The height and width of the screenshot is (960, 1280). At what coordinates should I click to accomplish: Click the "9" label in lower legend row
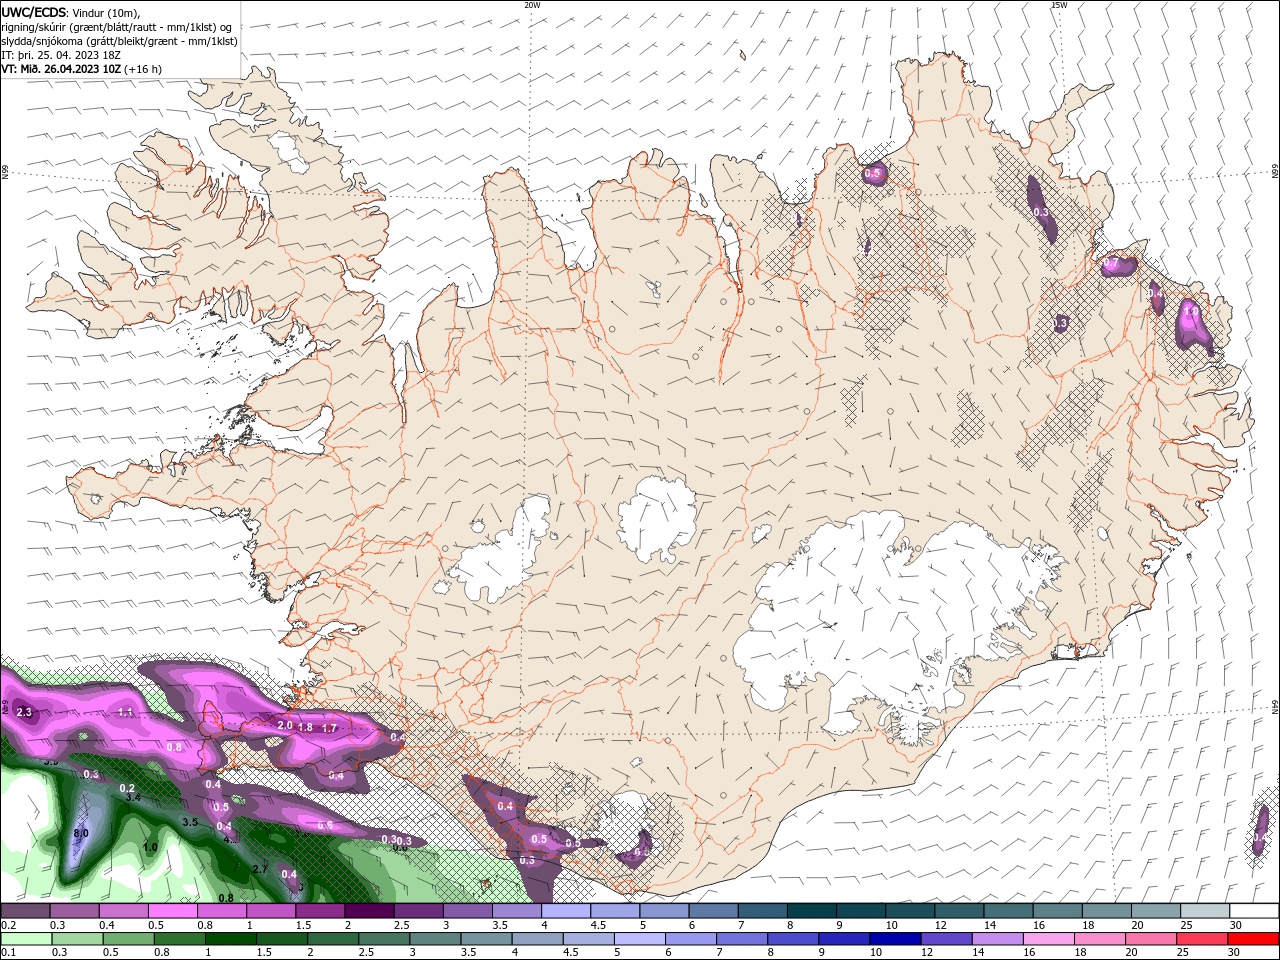[x=824, y=952]
